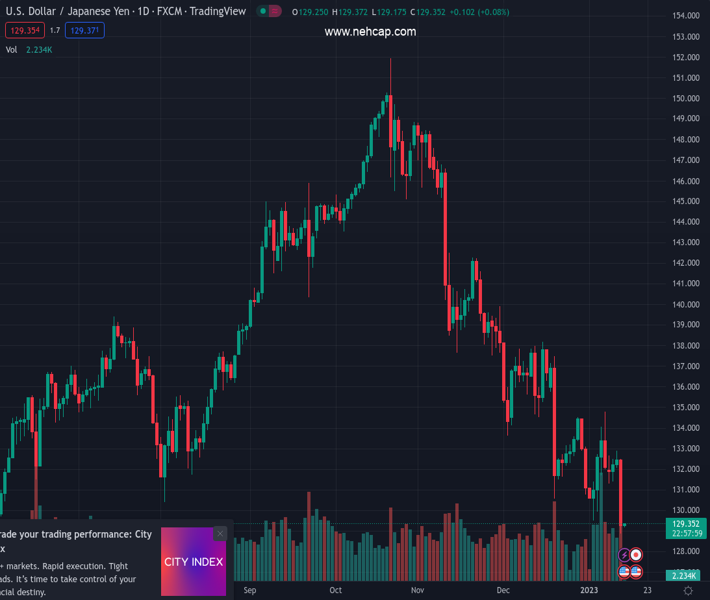The height and width of the screenshot is (600, 710).
Task: Click the left US flag event icon
Action: pos(625,572)
